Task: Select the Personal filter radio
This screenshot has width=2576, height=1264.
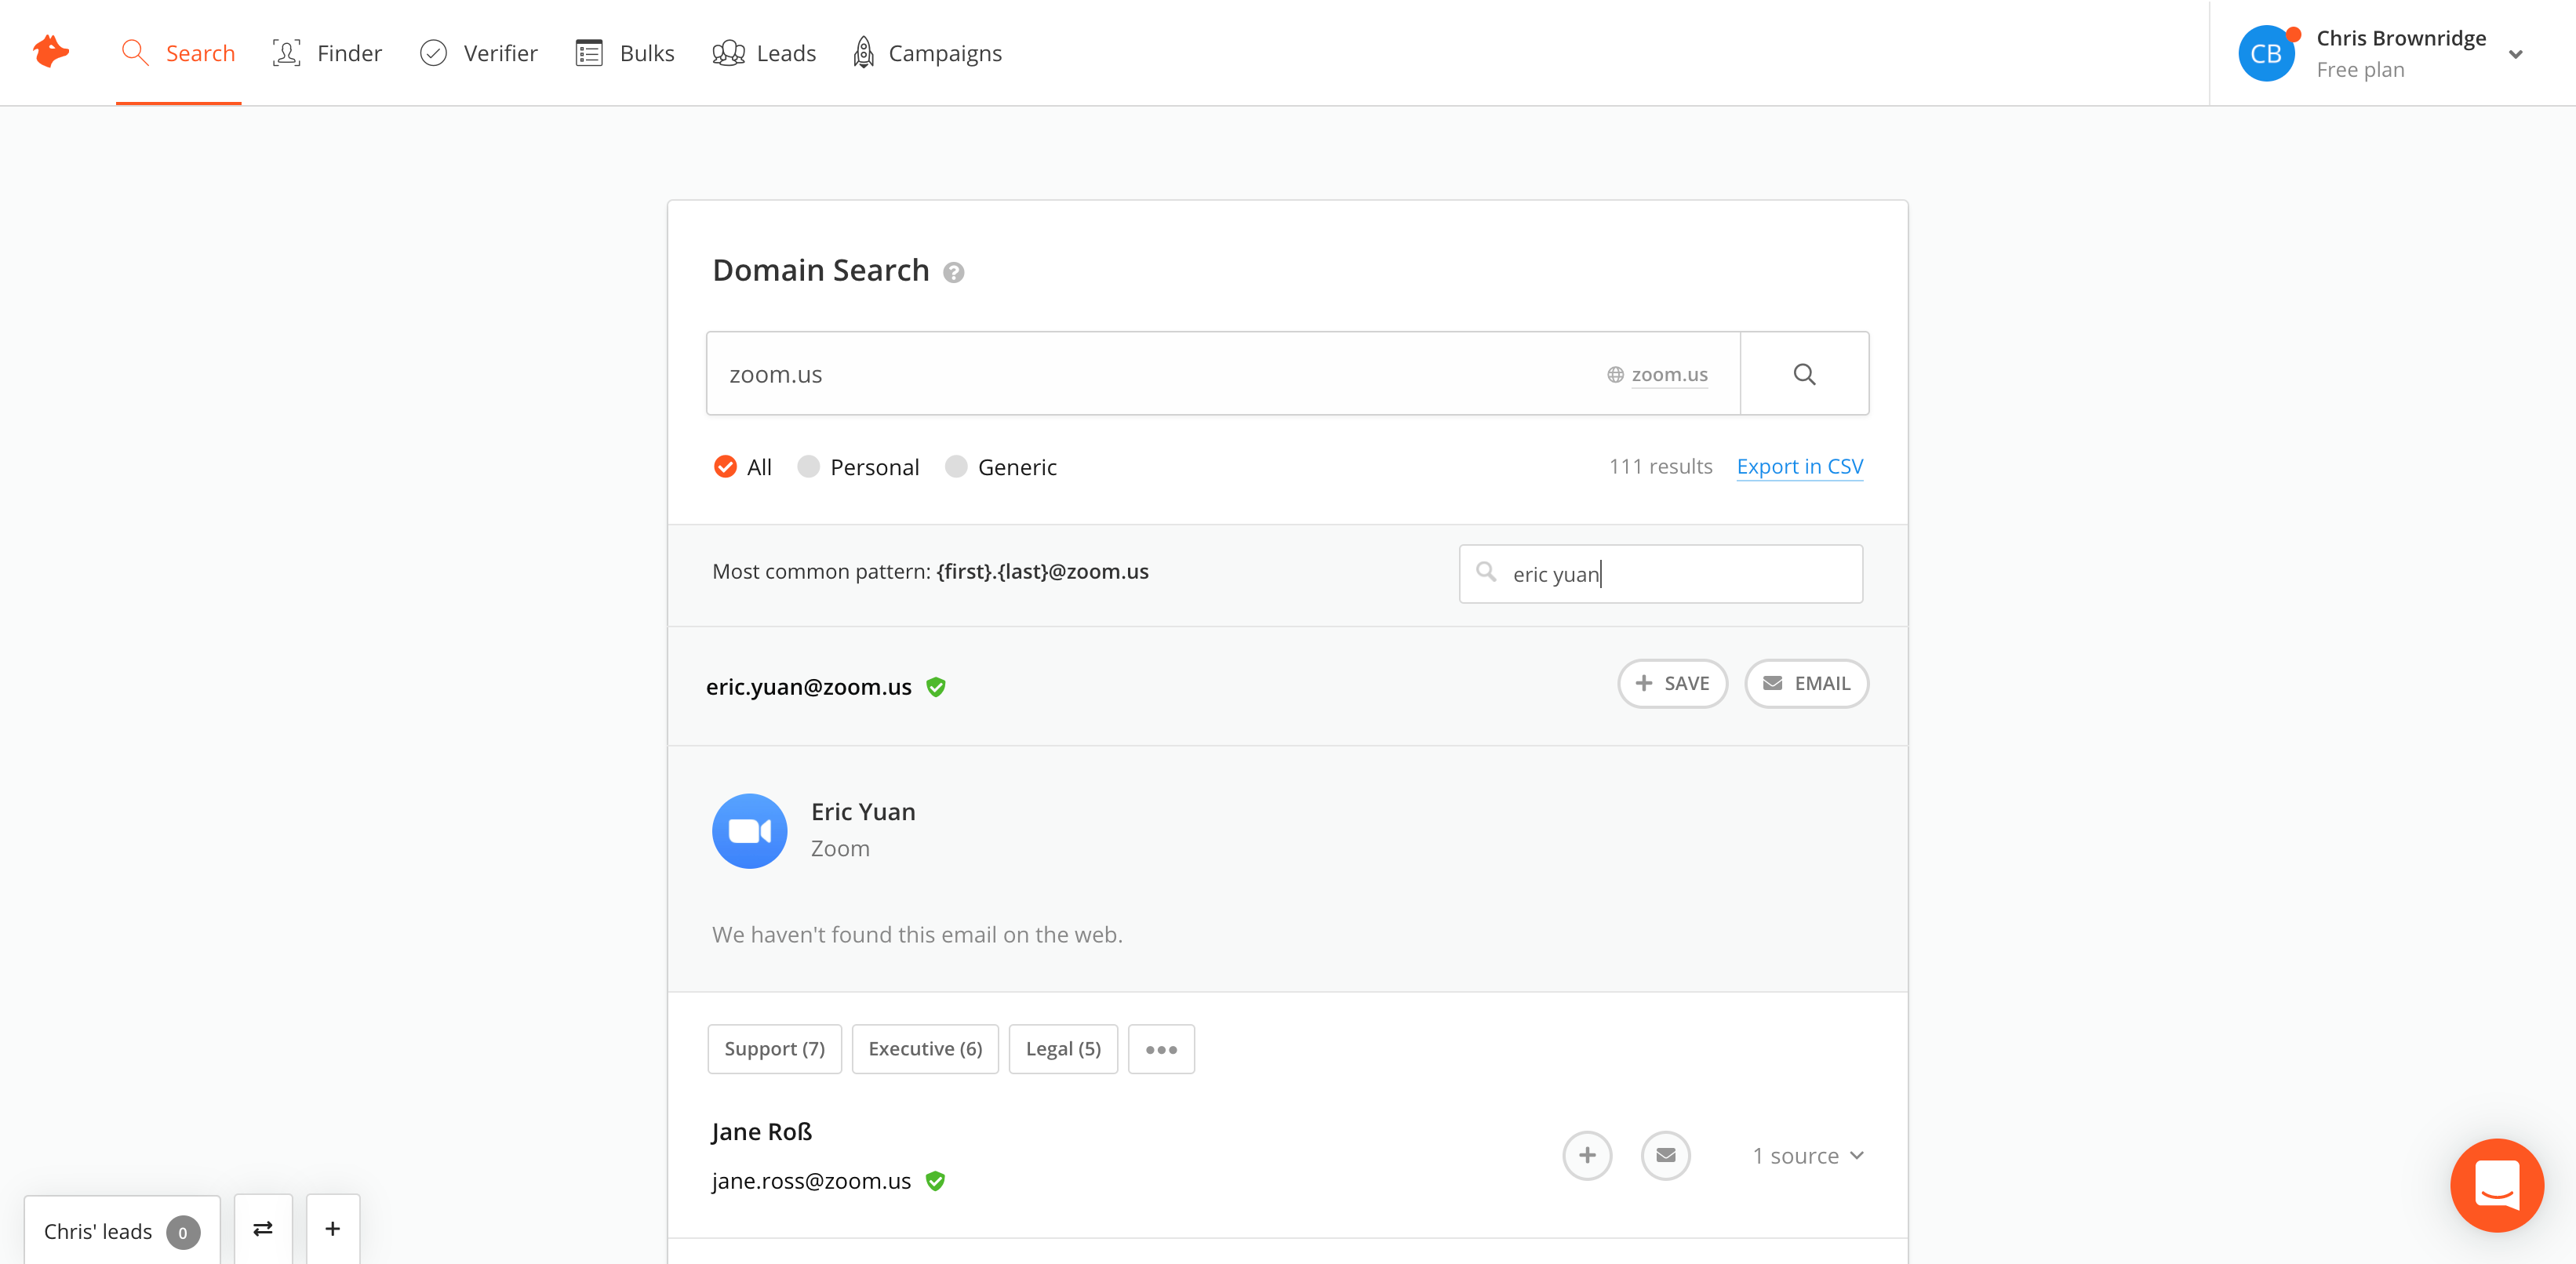Action: click(808, 467)
